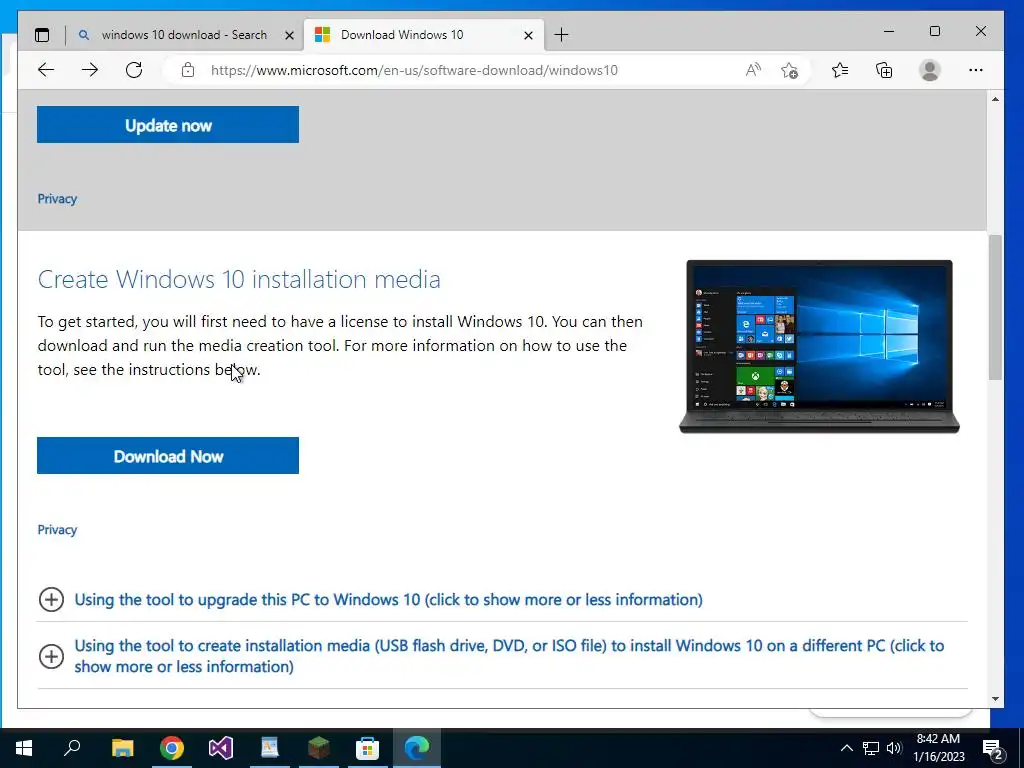Select the Download Windows 10 tab
1024x768 pixels.
(x=423, y=35)
